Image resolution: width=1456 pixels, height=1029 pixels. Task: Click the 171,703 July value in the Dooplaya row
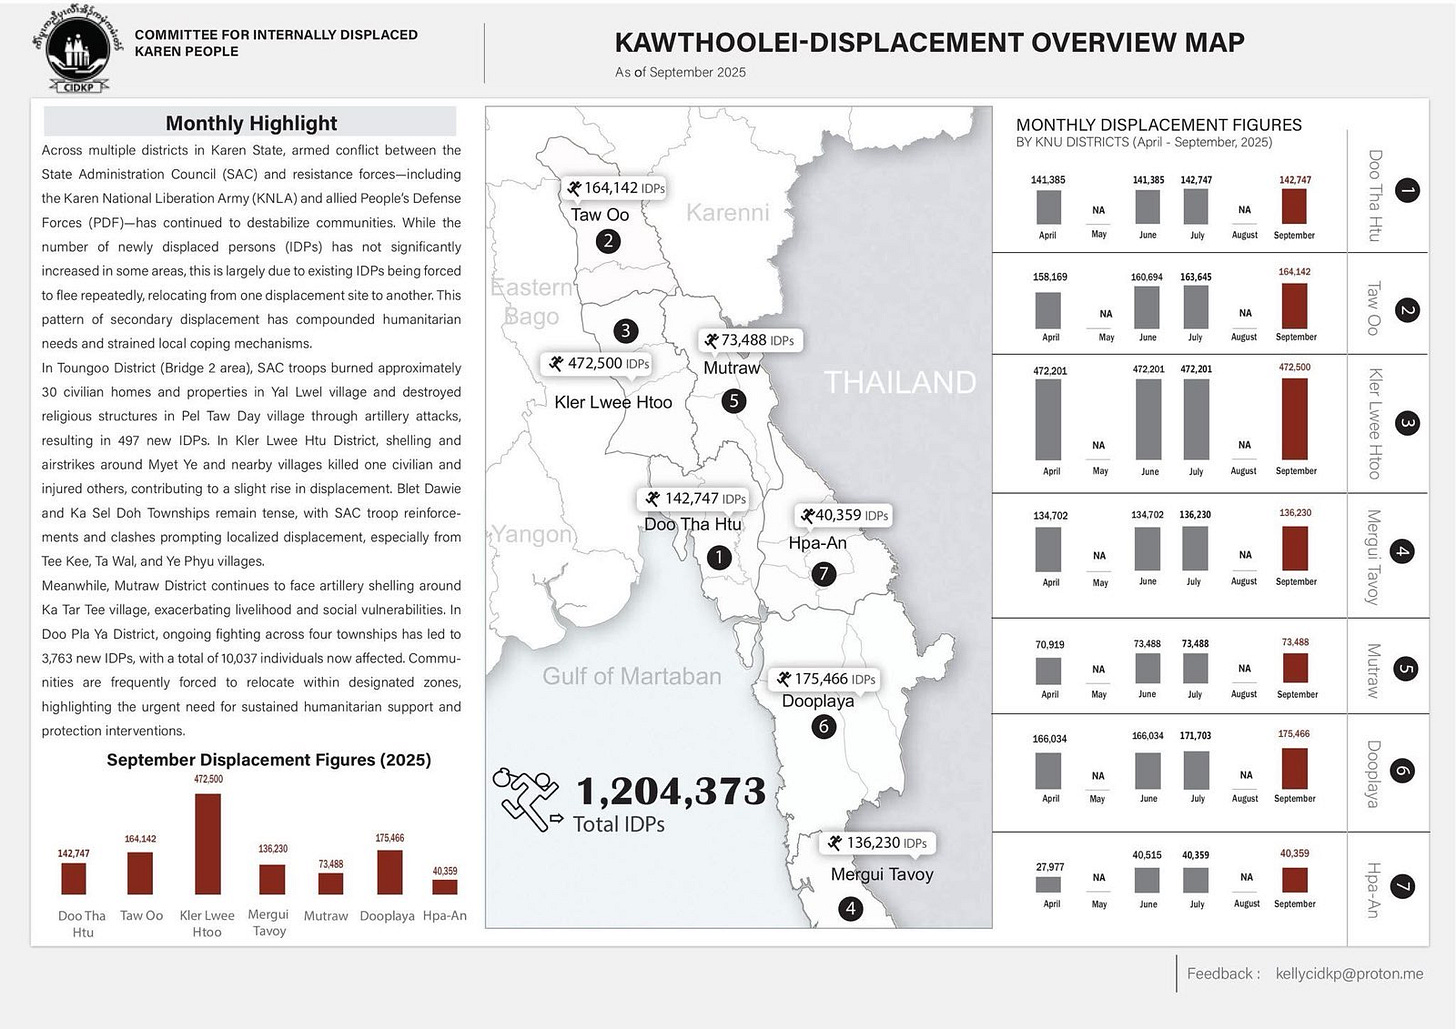[1195, 736]
